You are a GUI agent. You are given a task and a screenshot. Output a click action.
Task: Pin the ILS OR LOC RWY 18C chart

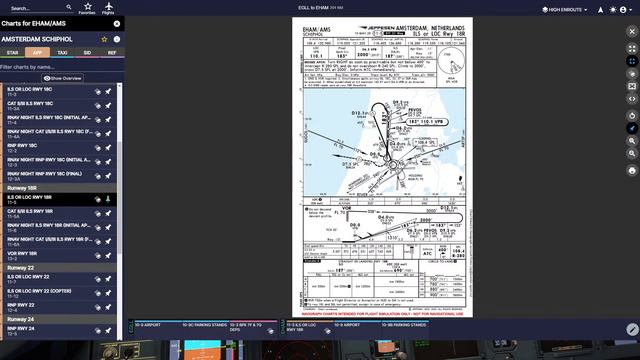click(x=108, y=92)
